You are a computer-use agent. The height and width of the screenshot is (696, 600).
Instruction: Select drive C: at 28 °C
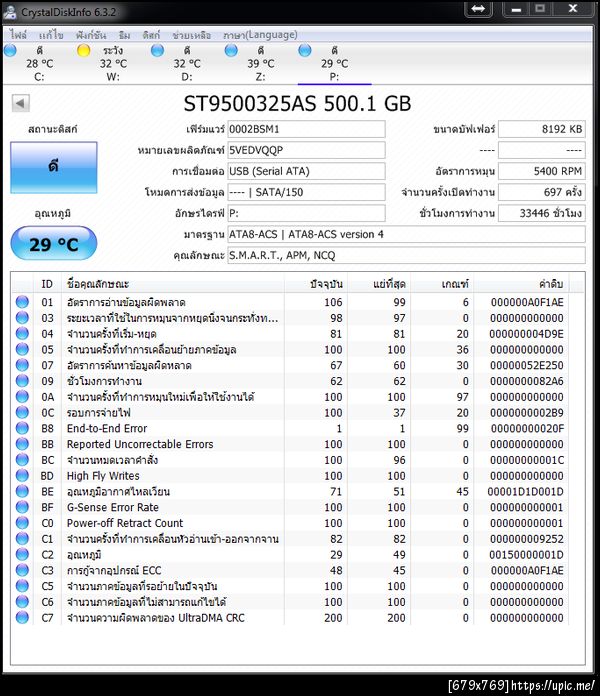coord(39,63)
